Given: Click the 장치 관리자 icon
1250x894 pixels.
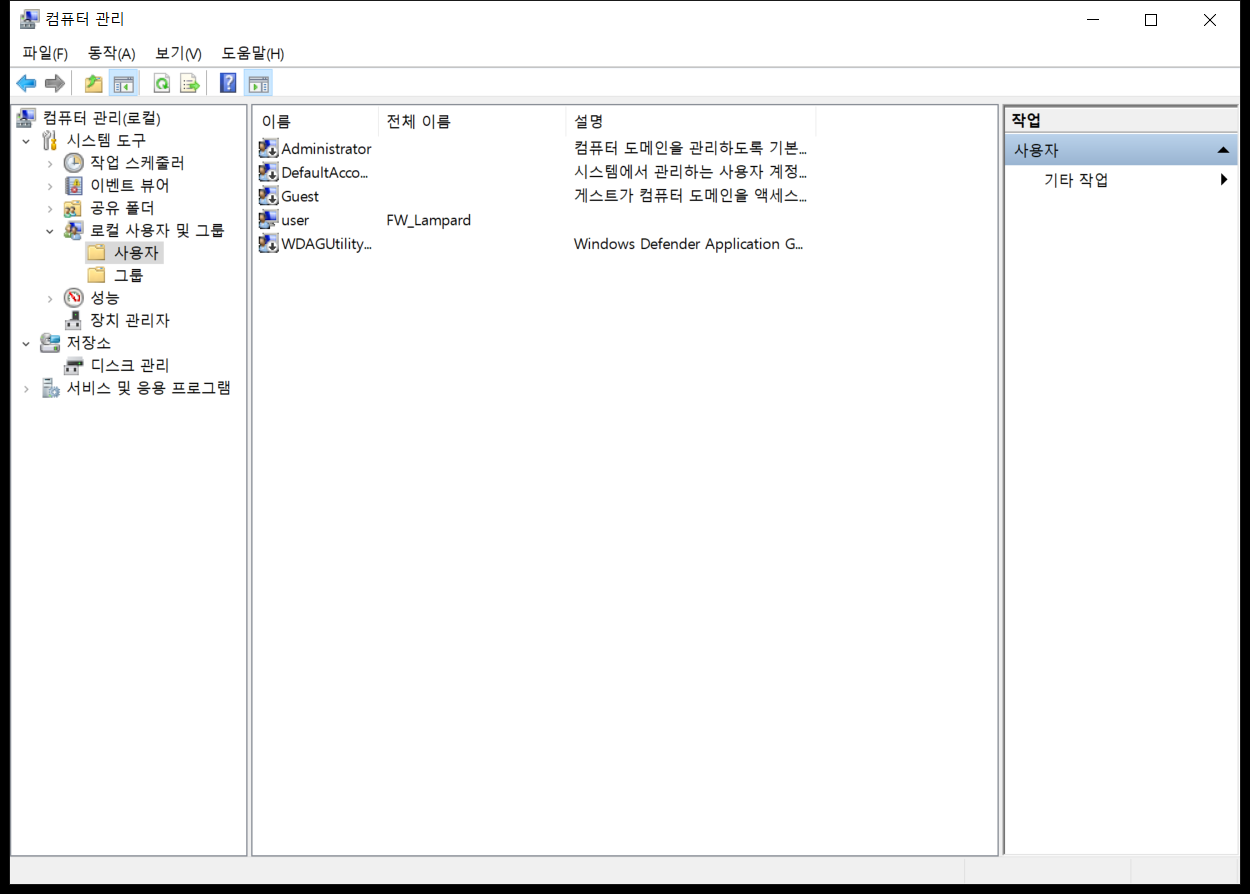Looking at the screenshot, I should (74, 320).
